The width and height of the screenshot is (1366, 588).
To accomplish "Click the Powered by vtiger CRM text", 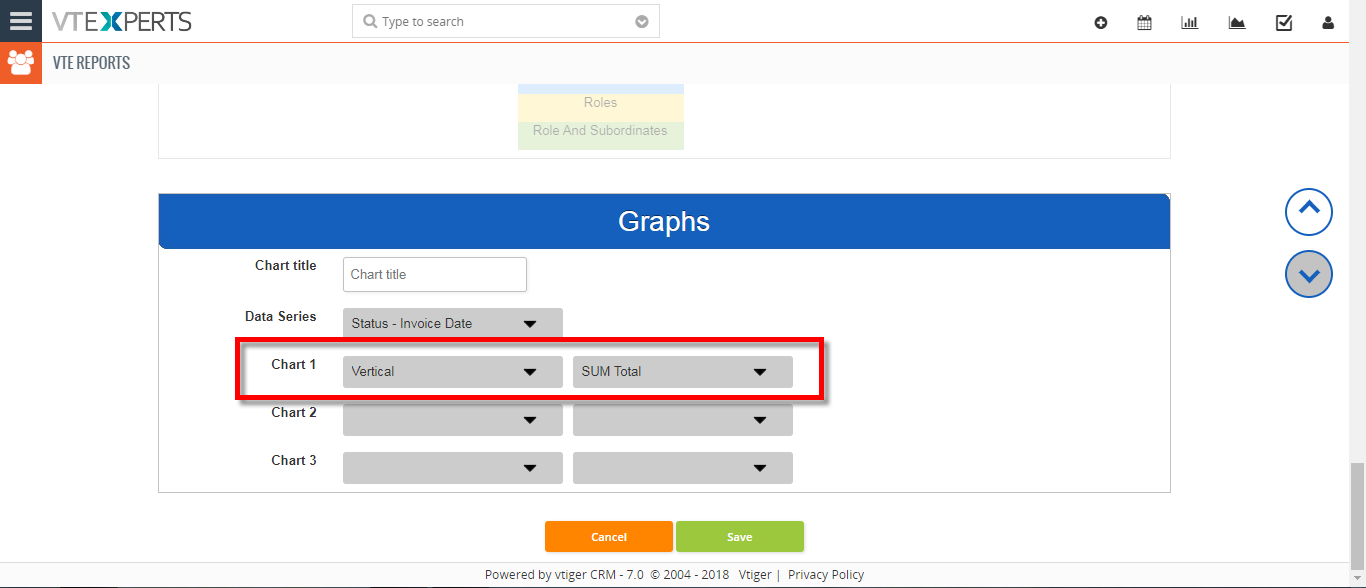I will 564,575.
